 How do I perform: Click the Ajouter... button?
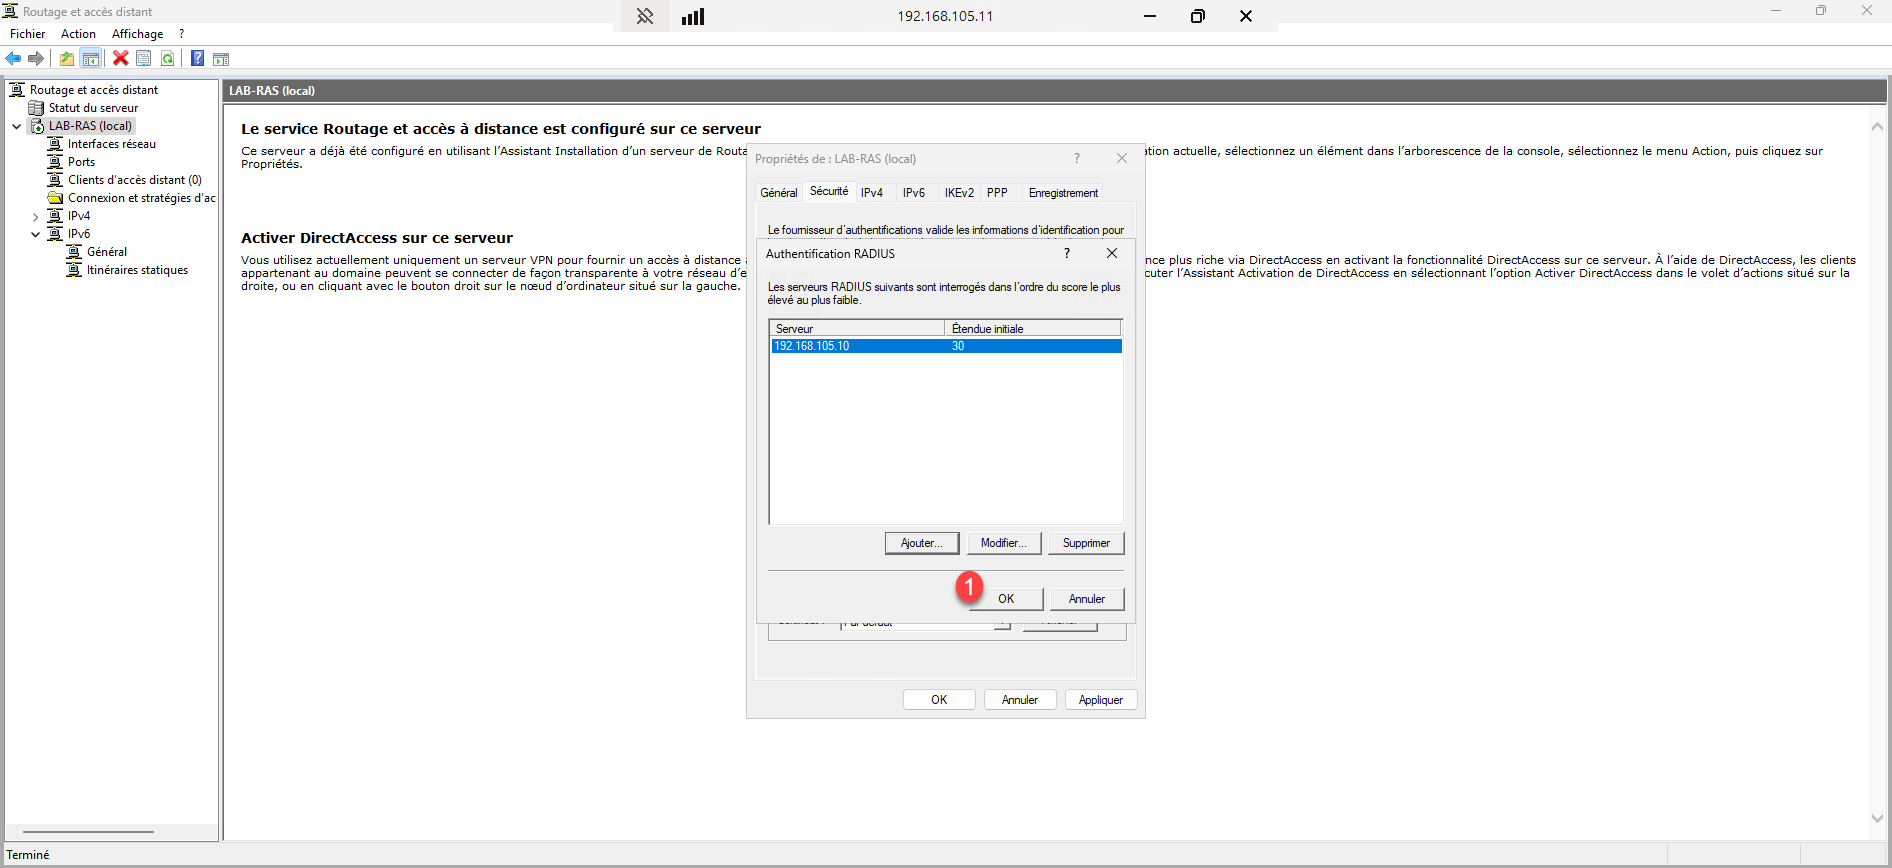coord(921,543)
